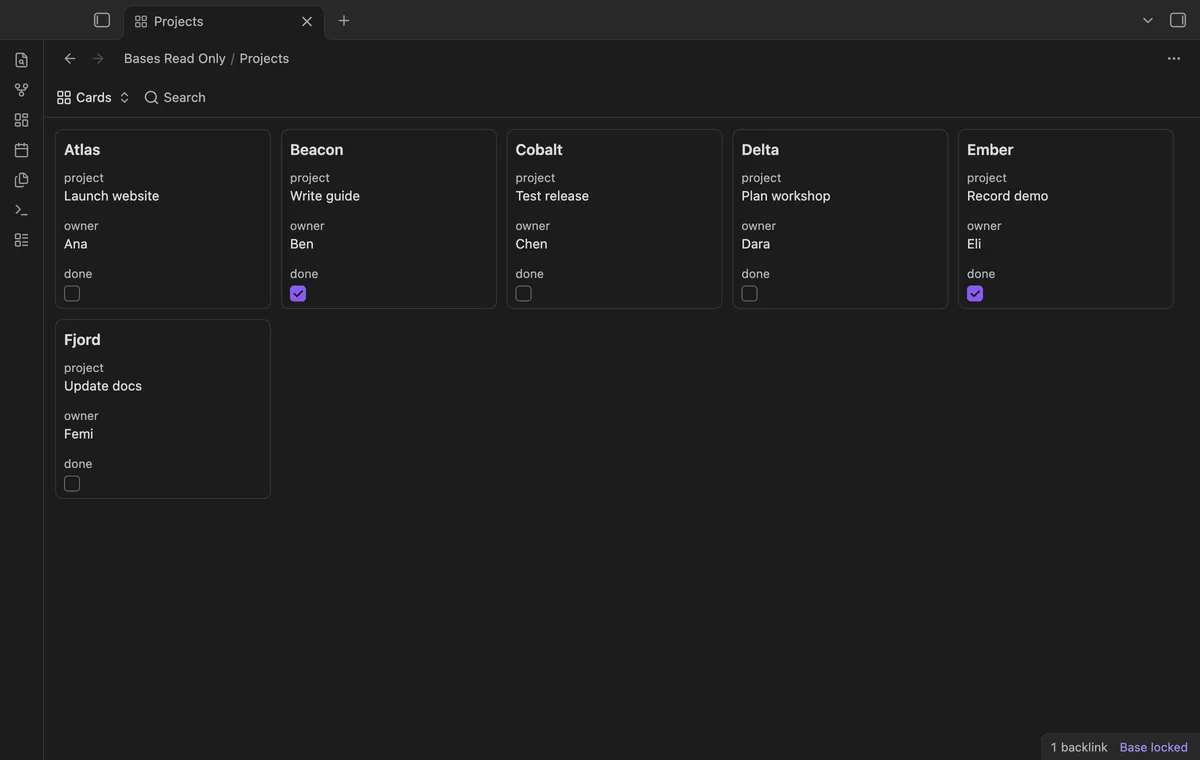Click 'Record demo' project value

[x=1008, y=196]
